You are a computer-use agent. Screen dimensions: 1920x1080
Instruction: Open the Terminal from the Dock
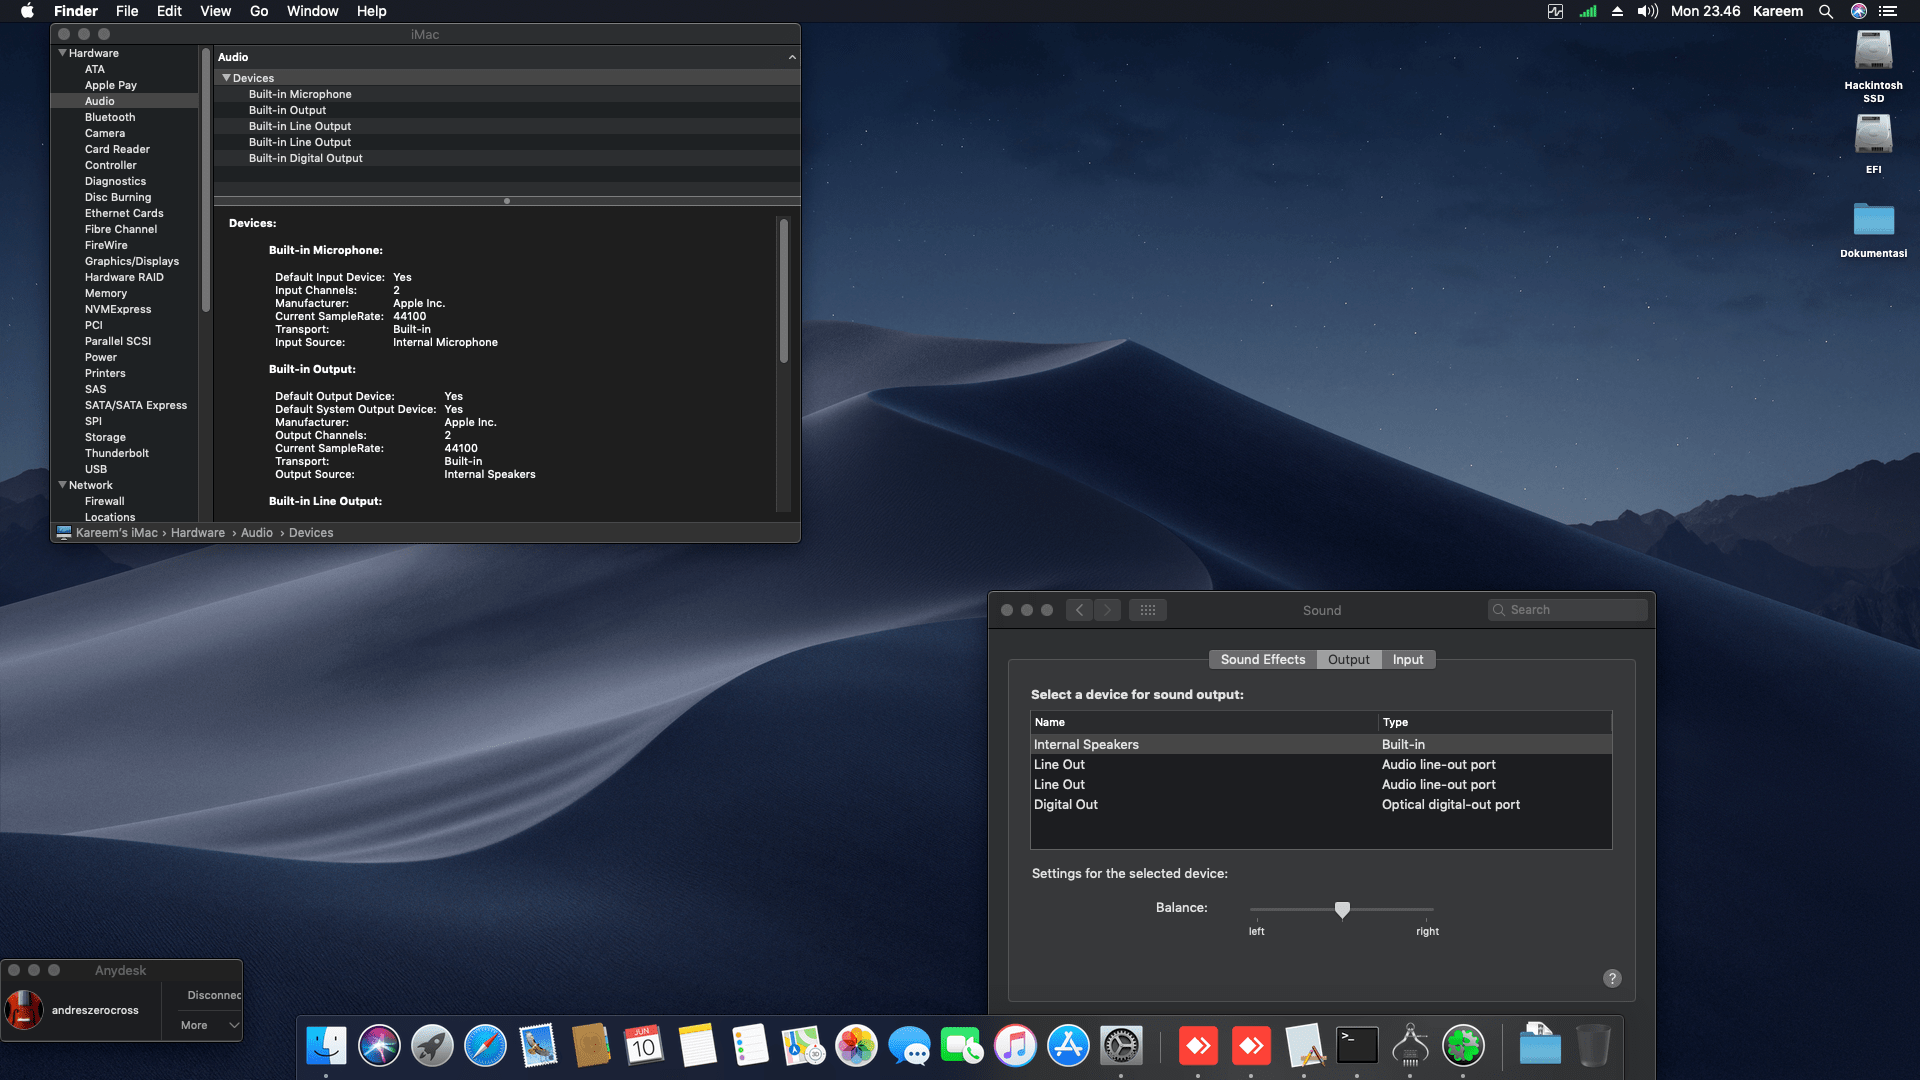(x=1358, y=1045)
